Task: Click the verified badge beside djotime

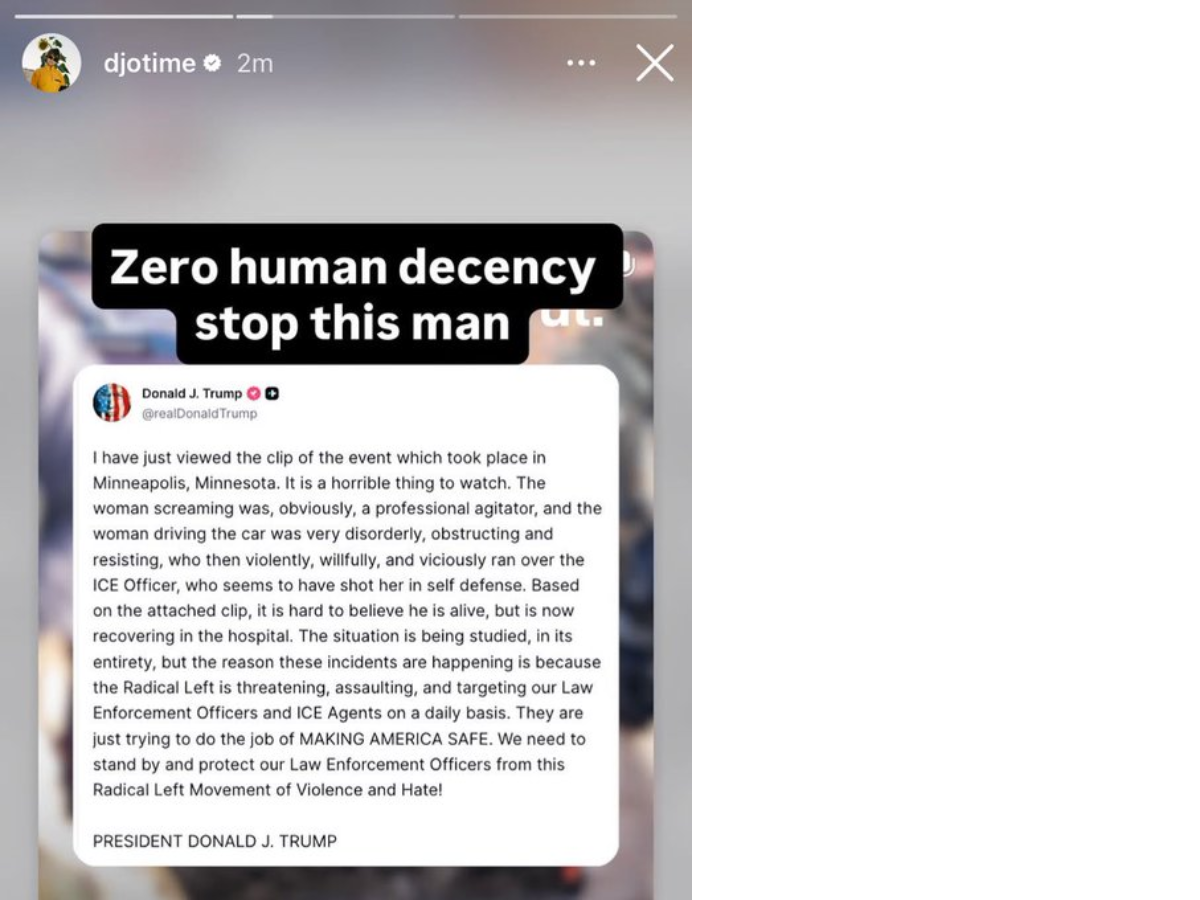Action: pos(212,63)
